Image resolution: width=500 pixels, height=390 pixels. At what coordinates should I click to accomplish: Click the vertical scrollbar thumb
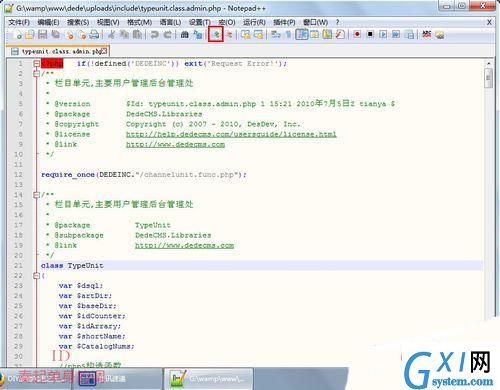(489, 78)
